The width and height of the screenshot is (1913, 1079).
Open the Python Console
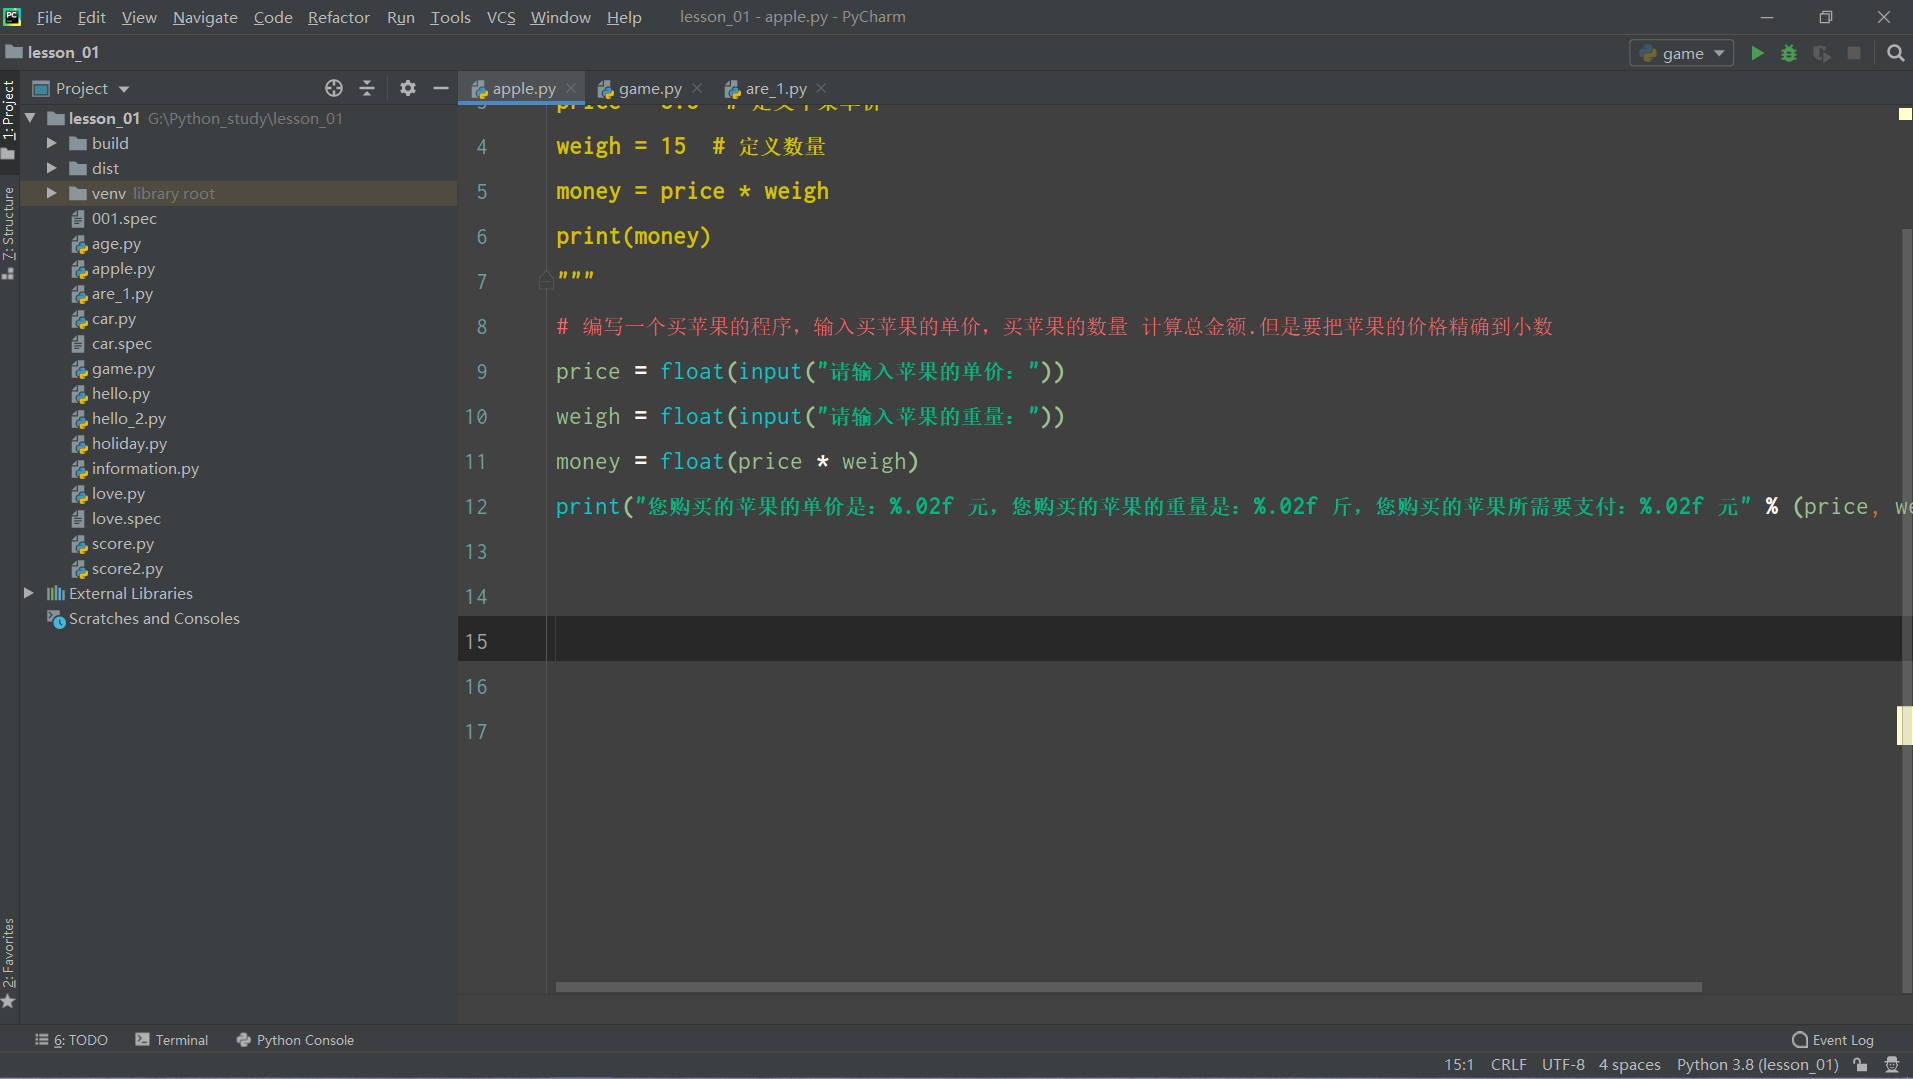[x=295, y=1040]
